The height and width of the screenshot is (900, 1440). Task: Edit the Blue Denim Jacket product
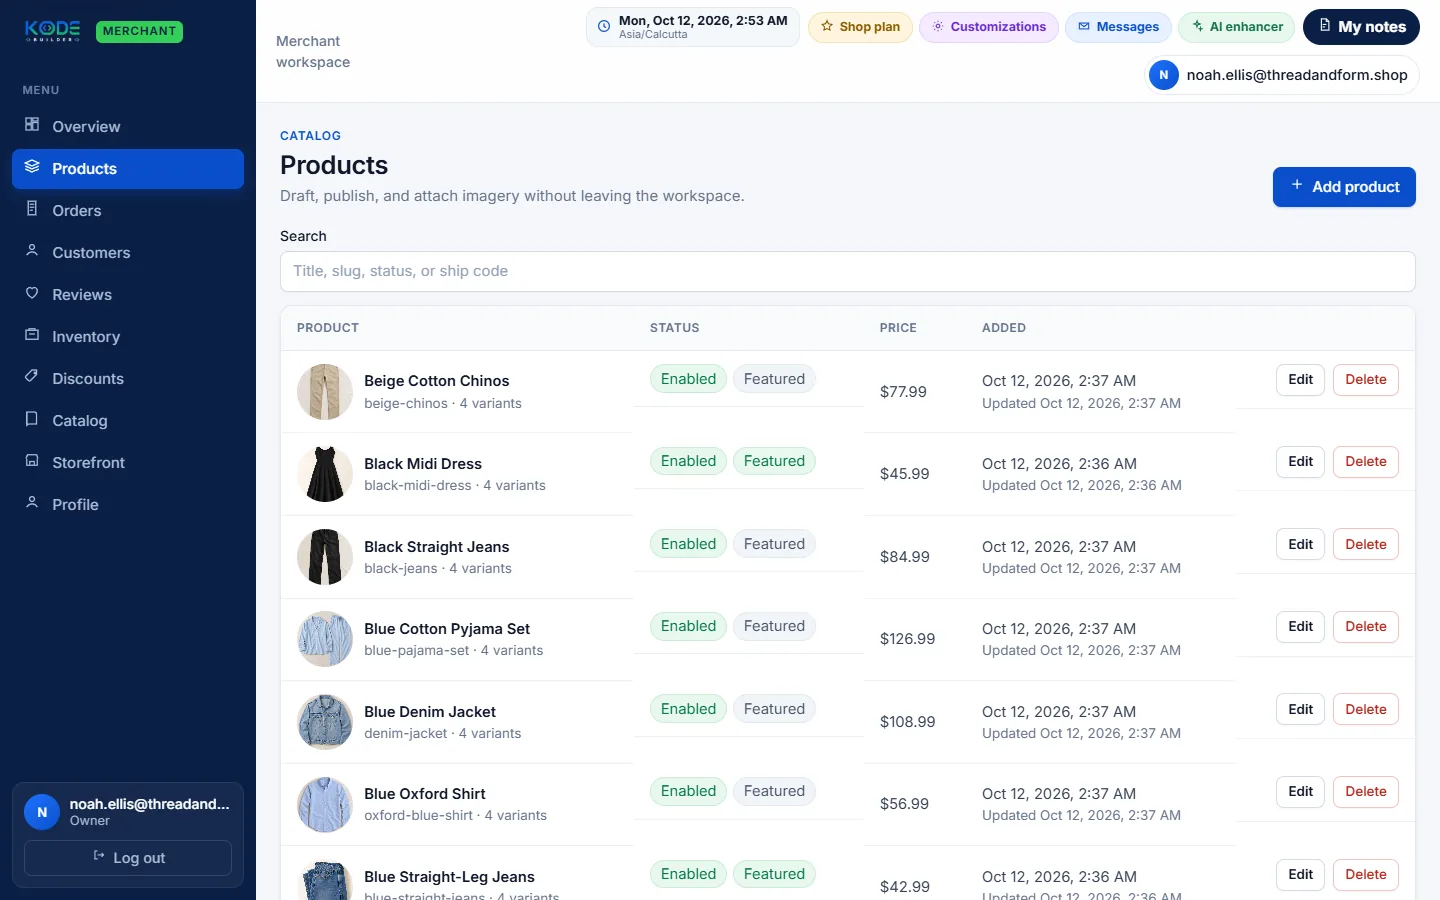(1301, 709)
